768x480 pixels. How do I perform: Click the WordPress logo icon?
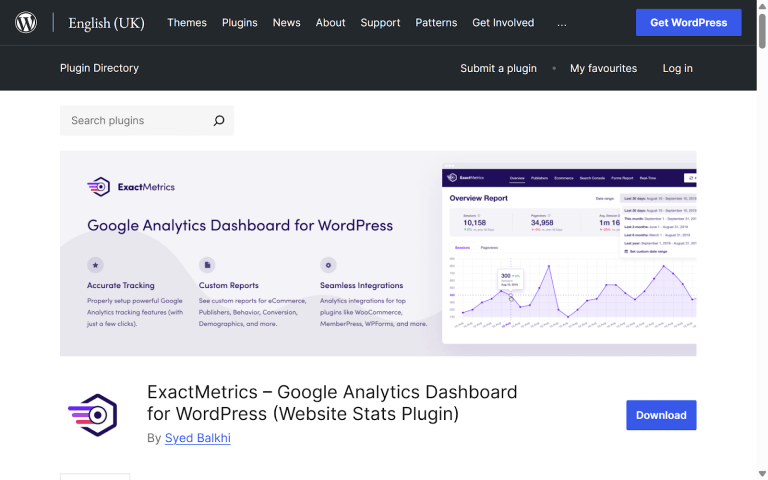click(25, 23)
